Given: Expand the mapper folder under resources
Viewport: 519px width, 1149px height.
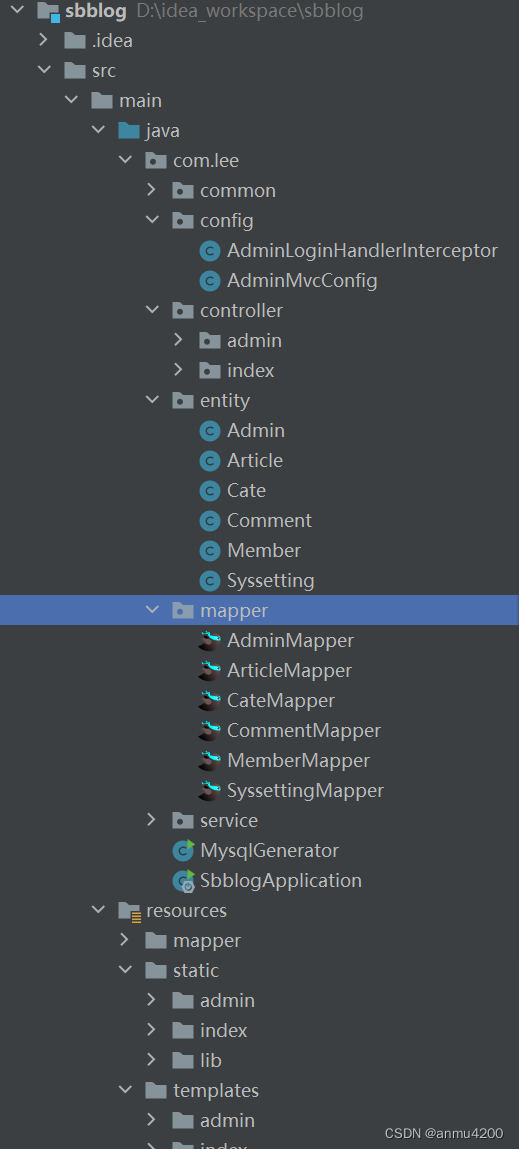Looking at the screenshot, I should 125,940.
